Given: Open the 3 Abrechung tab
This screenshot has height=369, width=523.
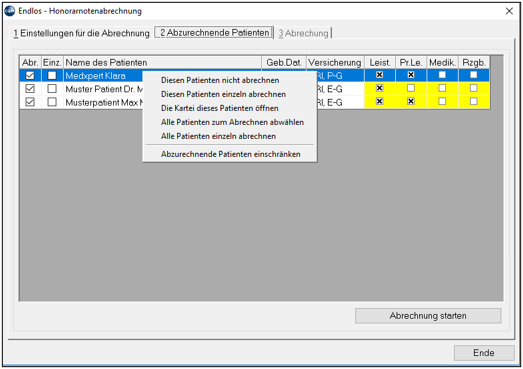Looking at the screenshot, I should (x=303, y=33).
